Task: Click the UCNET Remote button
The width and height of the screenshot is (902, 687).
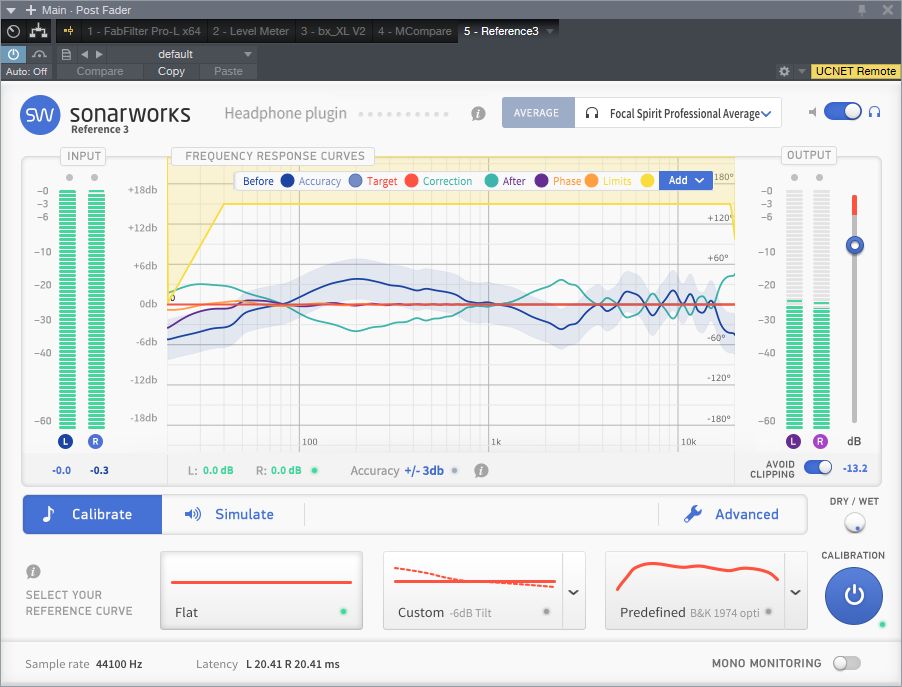Action: pyautogui.click(x=855, y=71)
